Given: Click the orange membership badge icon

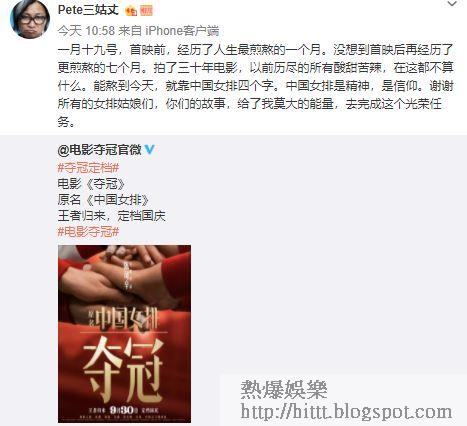Looking at the screenshot, I should (x=131, y=11).
